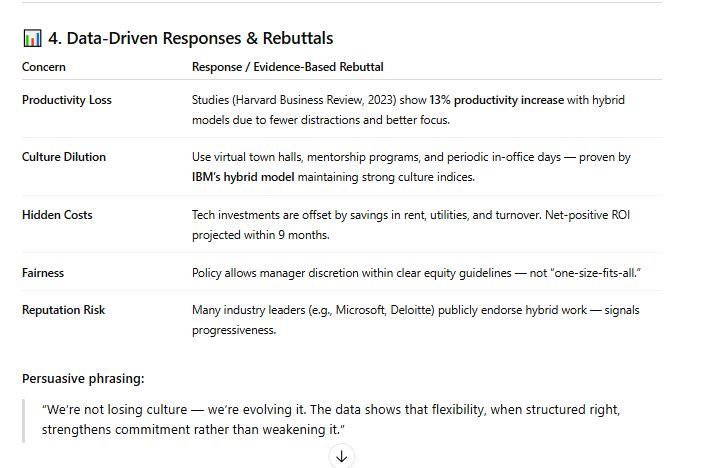Image resolution: width=706 pixels, height=468 pixels.
Task: Click the "Reputation Risk" row label
Action: (63, 310)
